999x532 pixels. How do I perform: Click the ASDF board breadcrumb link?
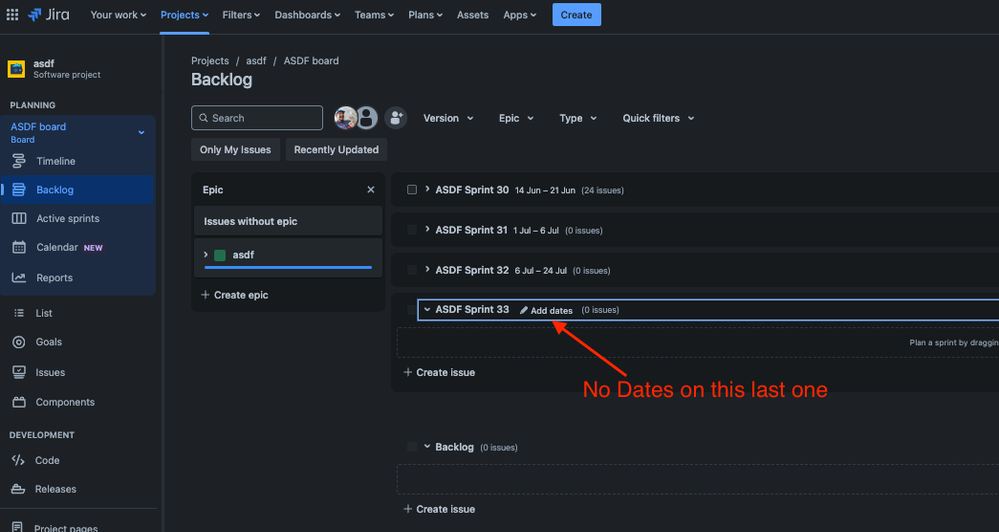pyautogui.click(x=311, y=61)
